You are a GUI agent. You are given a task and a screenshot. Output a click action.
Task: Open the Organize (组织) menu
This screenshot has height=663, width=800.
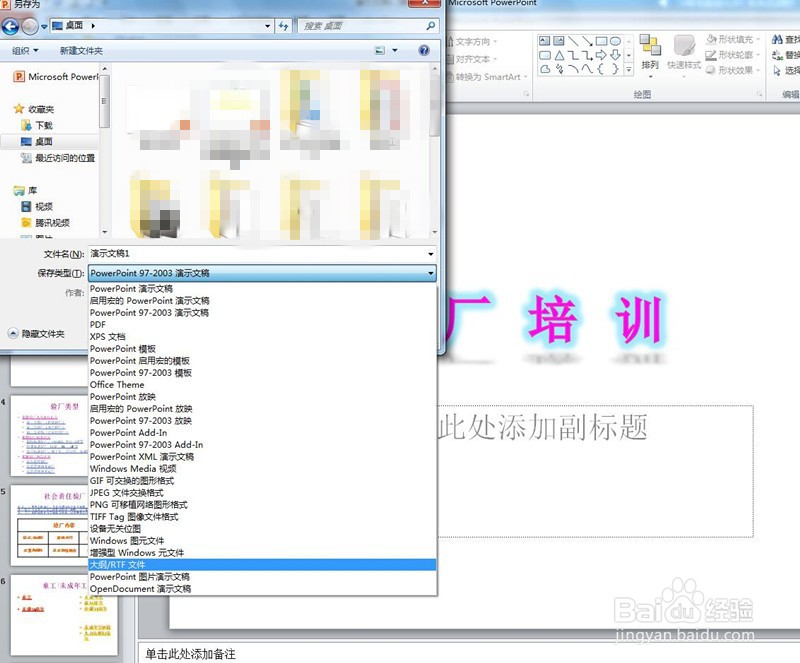click(x=25, y=51)
